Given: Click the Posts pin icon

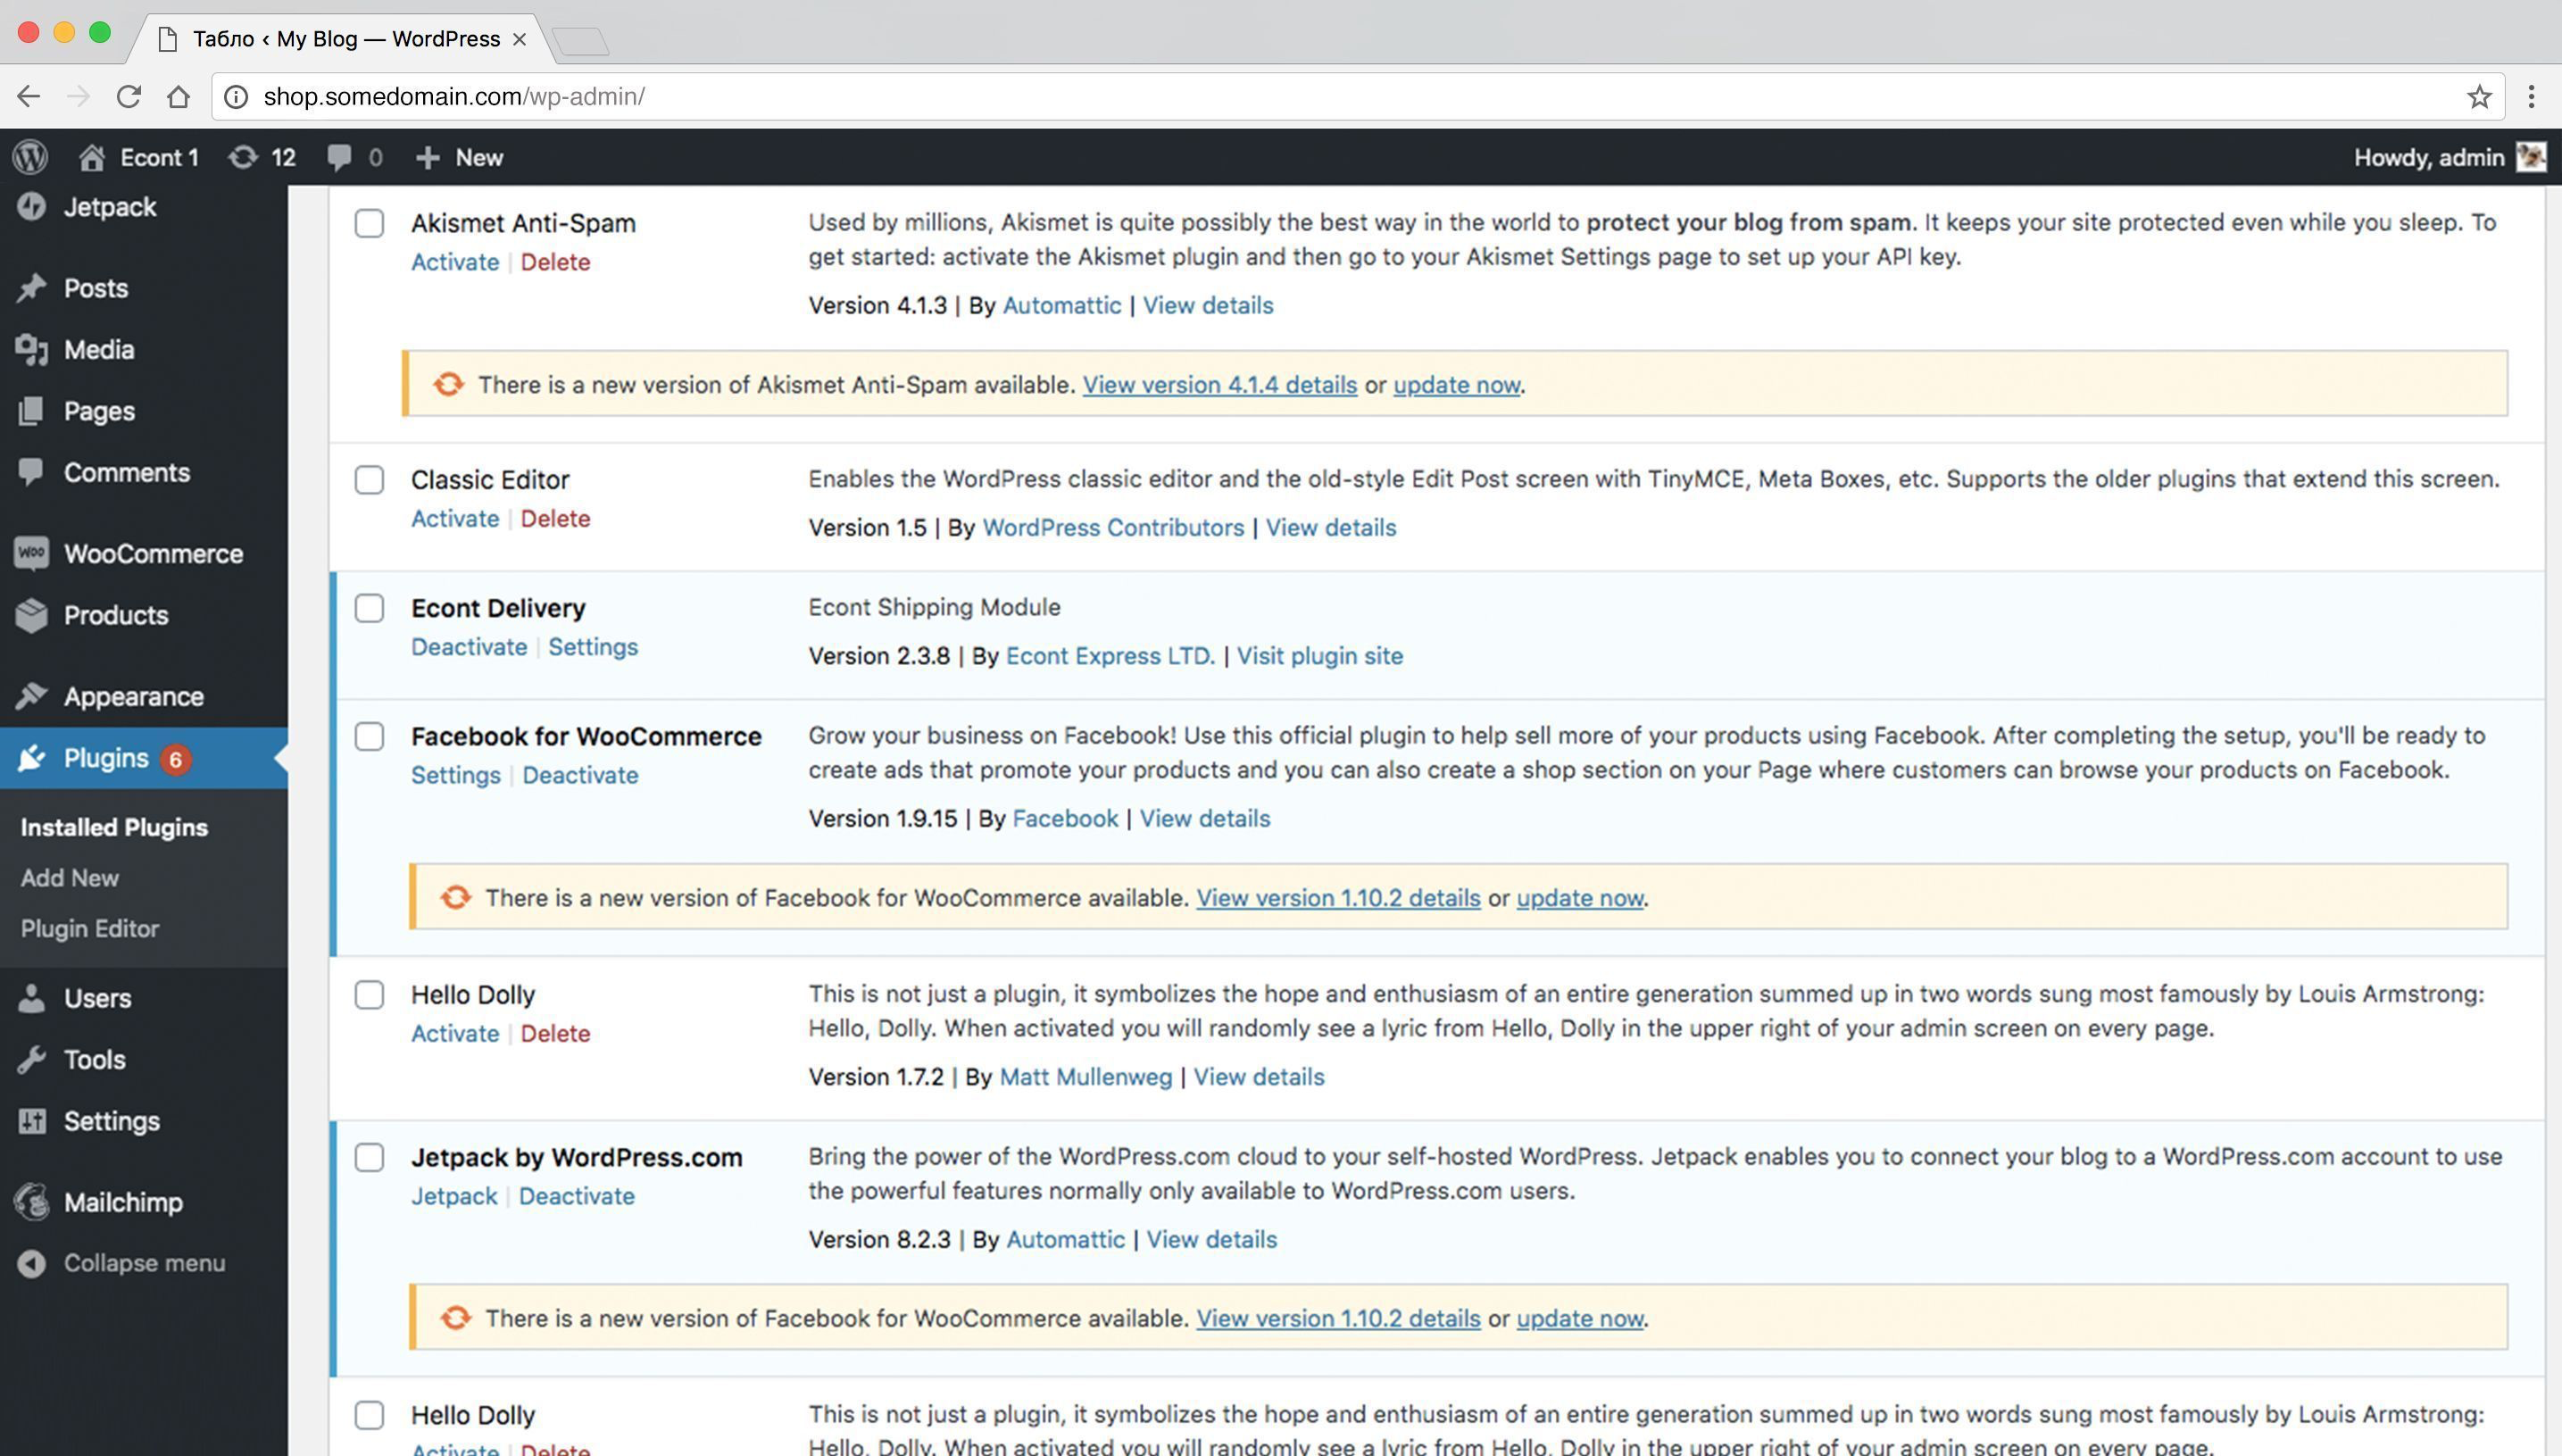Looking at the screenshot, I should pos(32,288).
